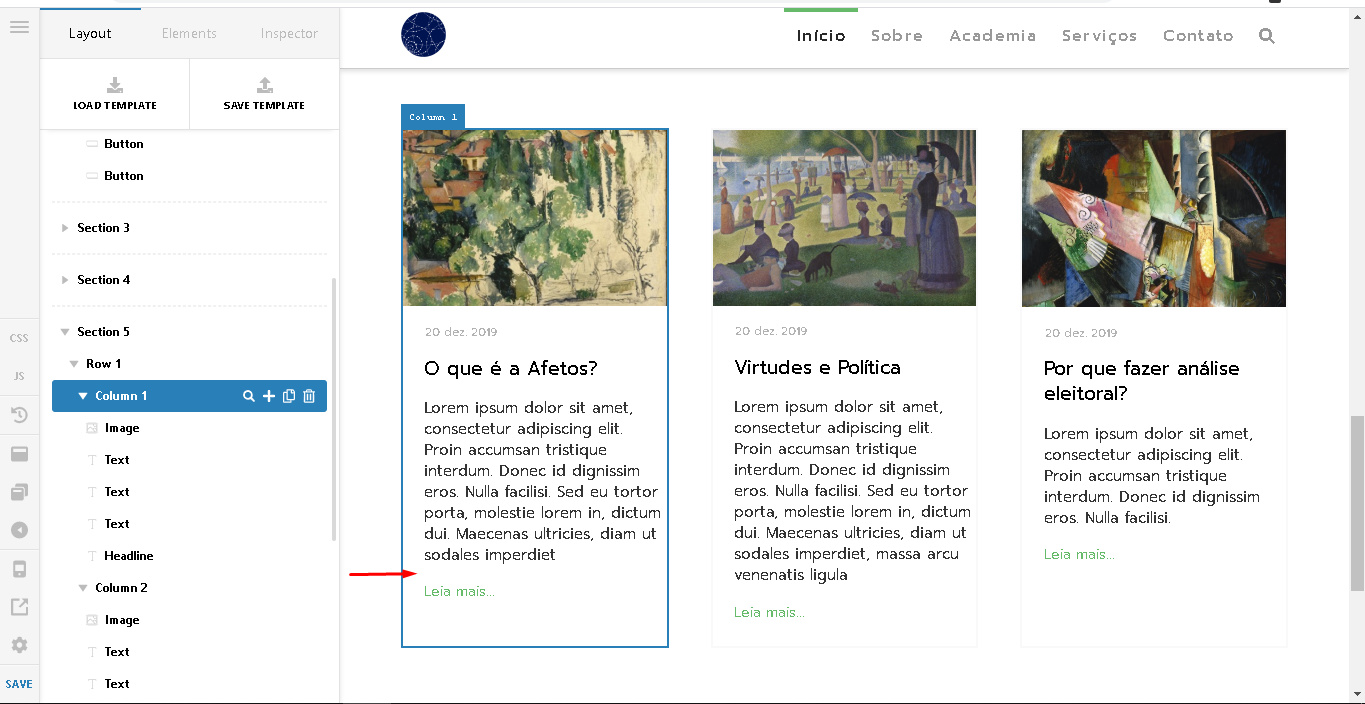Open the Contato menu item
This screenshot has height=704, width=1365.
click(x=1198, y=36)
